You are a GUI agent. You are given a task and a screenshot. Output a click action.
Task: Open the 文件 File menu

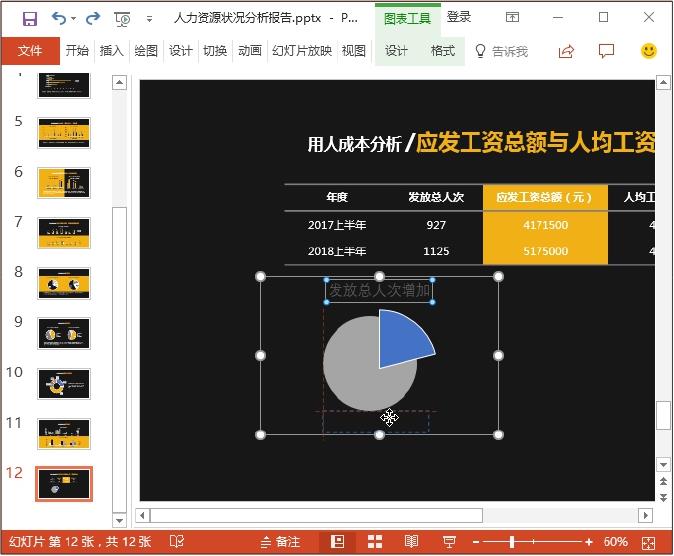(x=30, y=51)
